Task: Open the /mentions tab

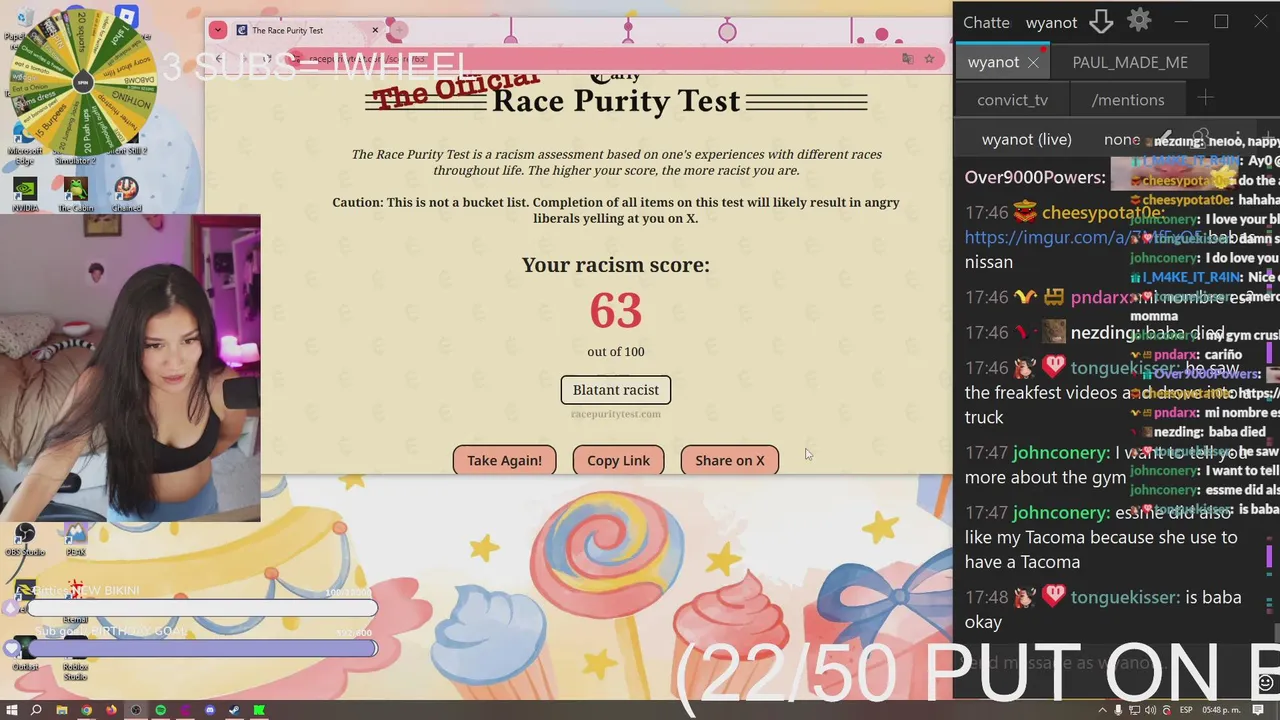Action: coord(1128,99)
